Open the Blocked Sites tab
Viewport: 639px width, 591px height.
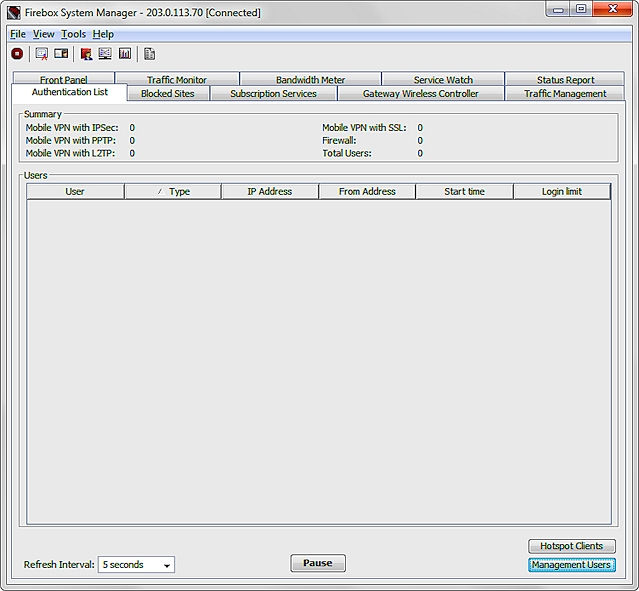point(168,94)
